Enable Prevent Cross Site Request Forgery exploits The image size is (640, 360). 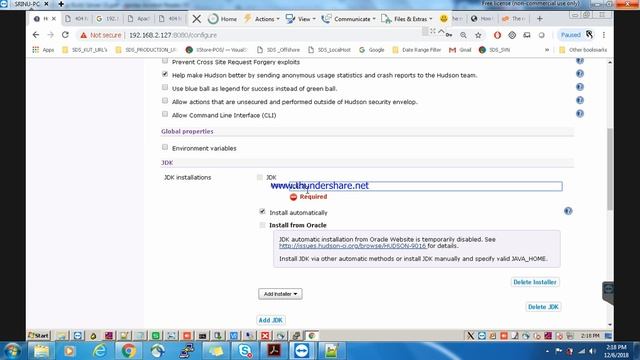click(x=165, y=61)
